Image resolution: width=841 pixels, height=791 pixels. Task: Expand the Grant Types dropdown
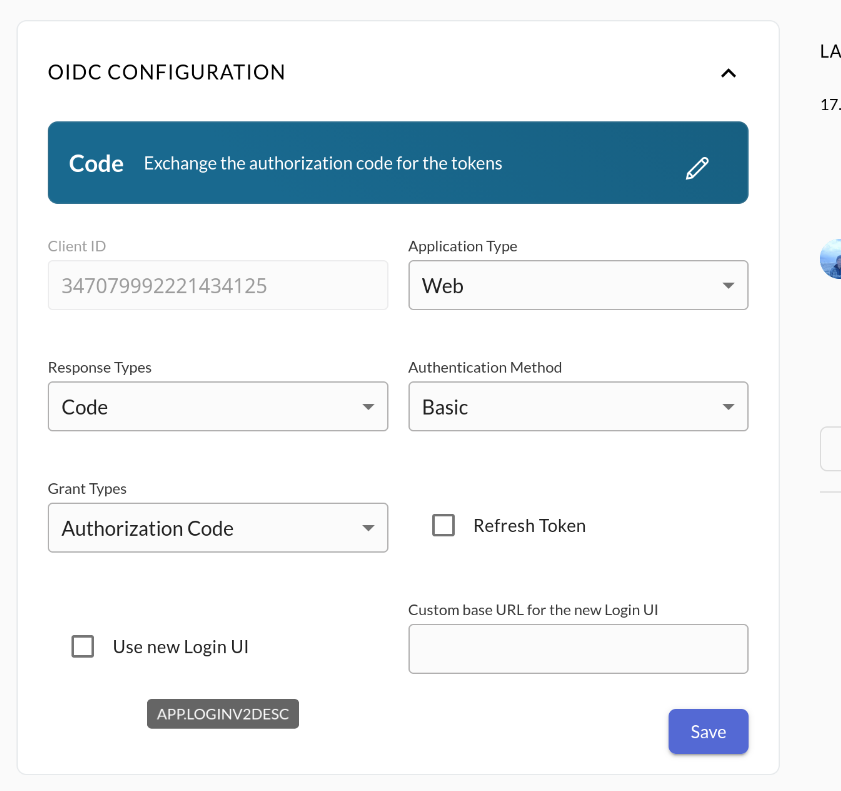(x=217, y=528)
